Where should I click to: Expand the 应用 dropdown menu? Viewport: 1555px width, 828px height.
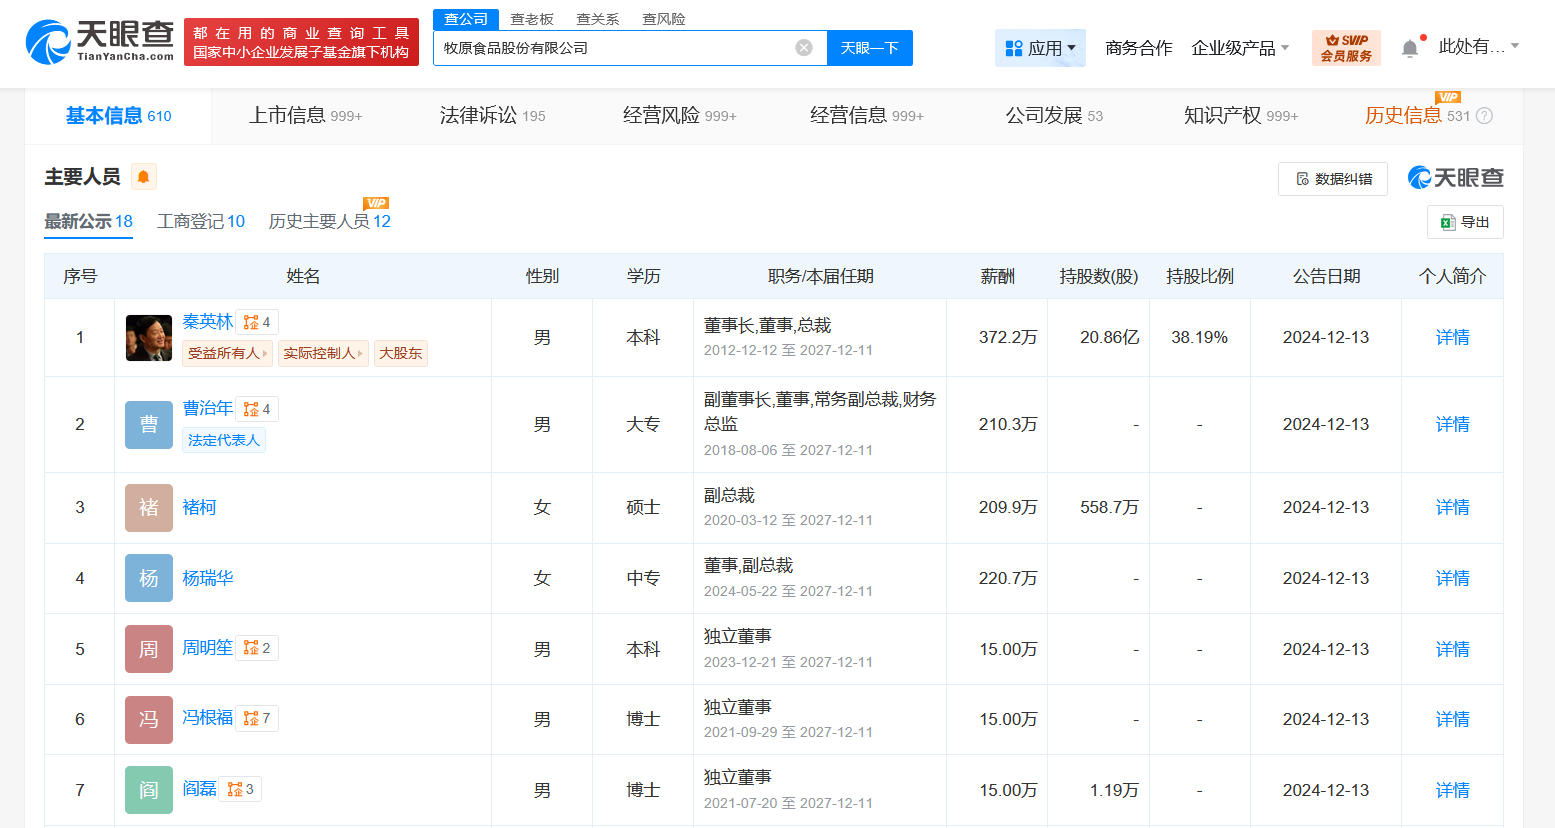1040,48
